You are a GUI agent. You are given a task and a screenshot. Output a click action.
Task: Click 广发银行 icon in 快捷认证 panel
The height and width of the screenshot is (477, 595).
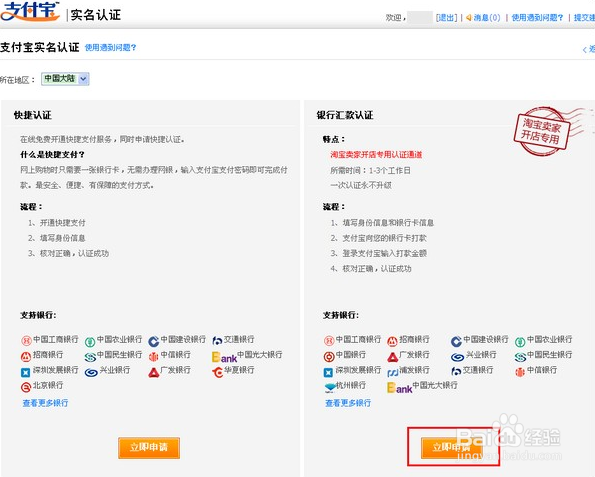point(153,373)
